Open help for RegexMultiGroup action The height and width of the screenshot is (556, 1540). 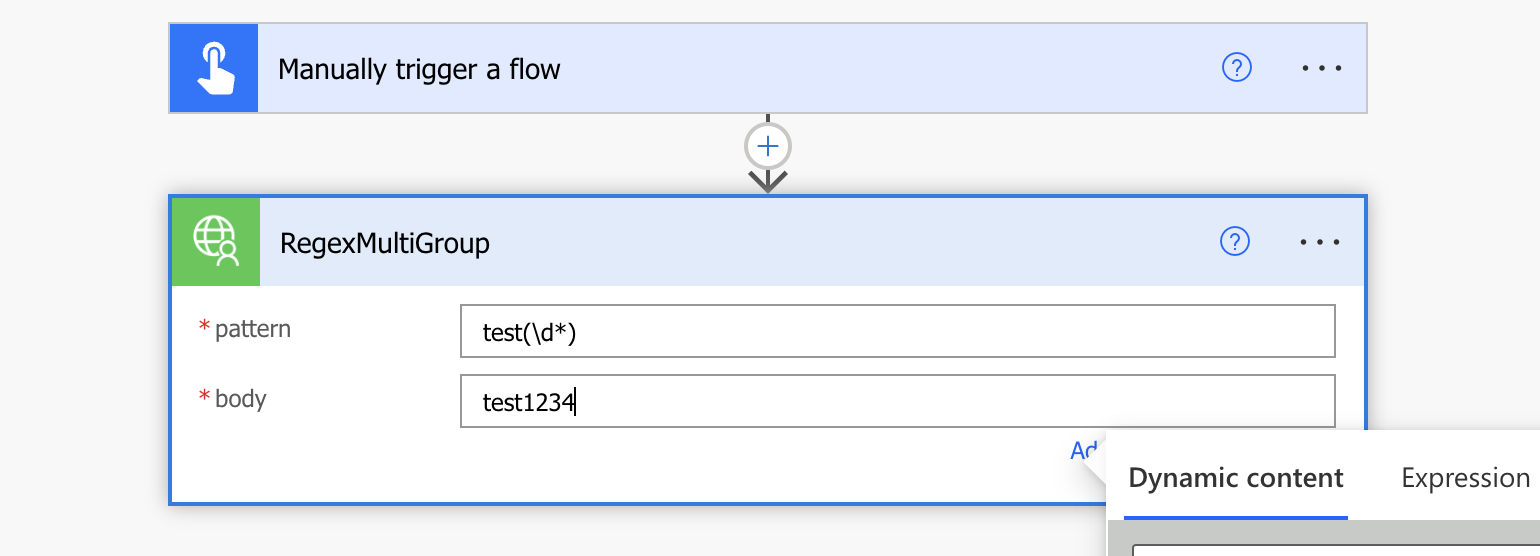tap(1236, 241)
